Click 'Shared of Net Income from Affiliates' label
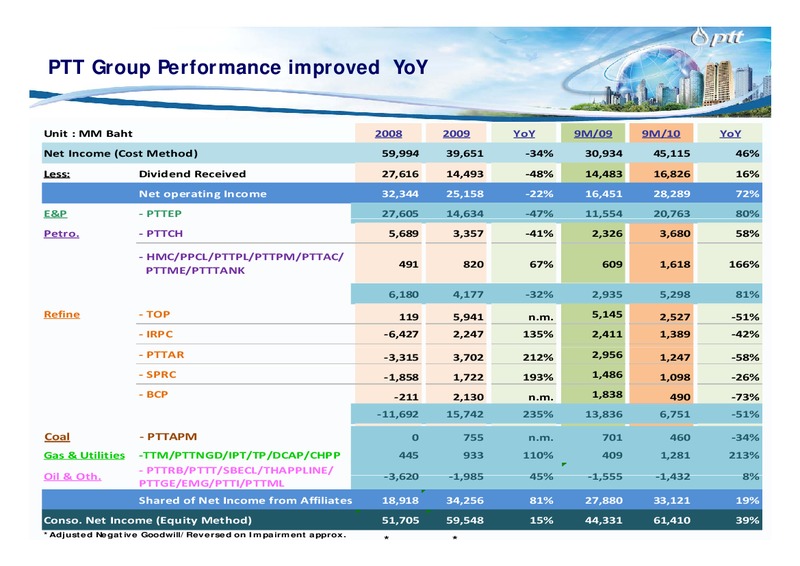 [245, 501]
